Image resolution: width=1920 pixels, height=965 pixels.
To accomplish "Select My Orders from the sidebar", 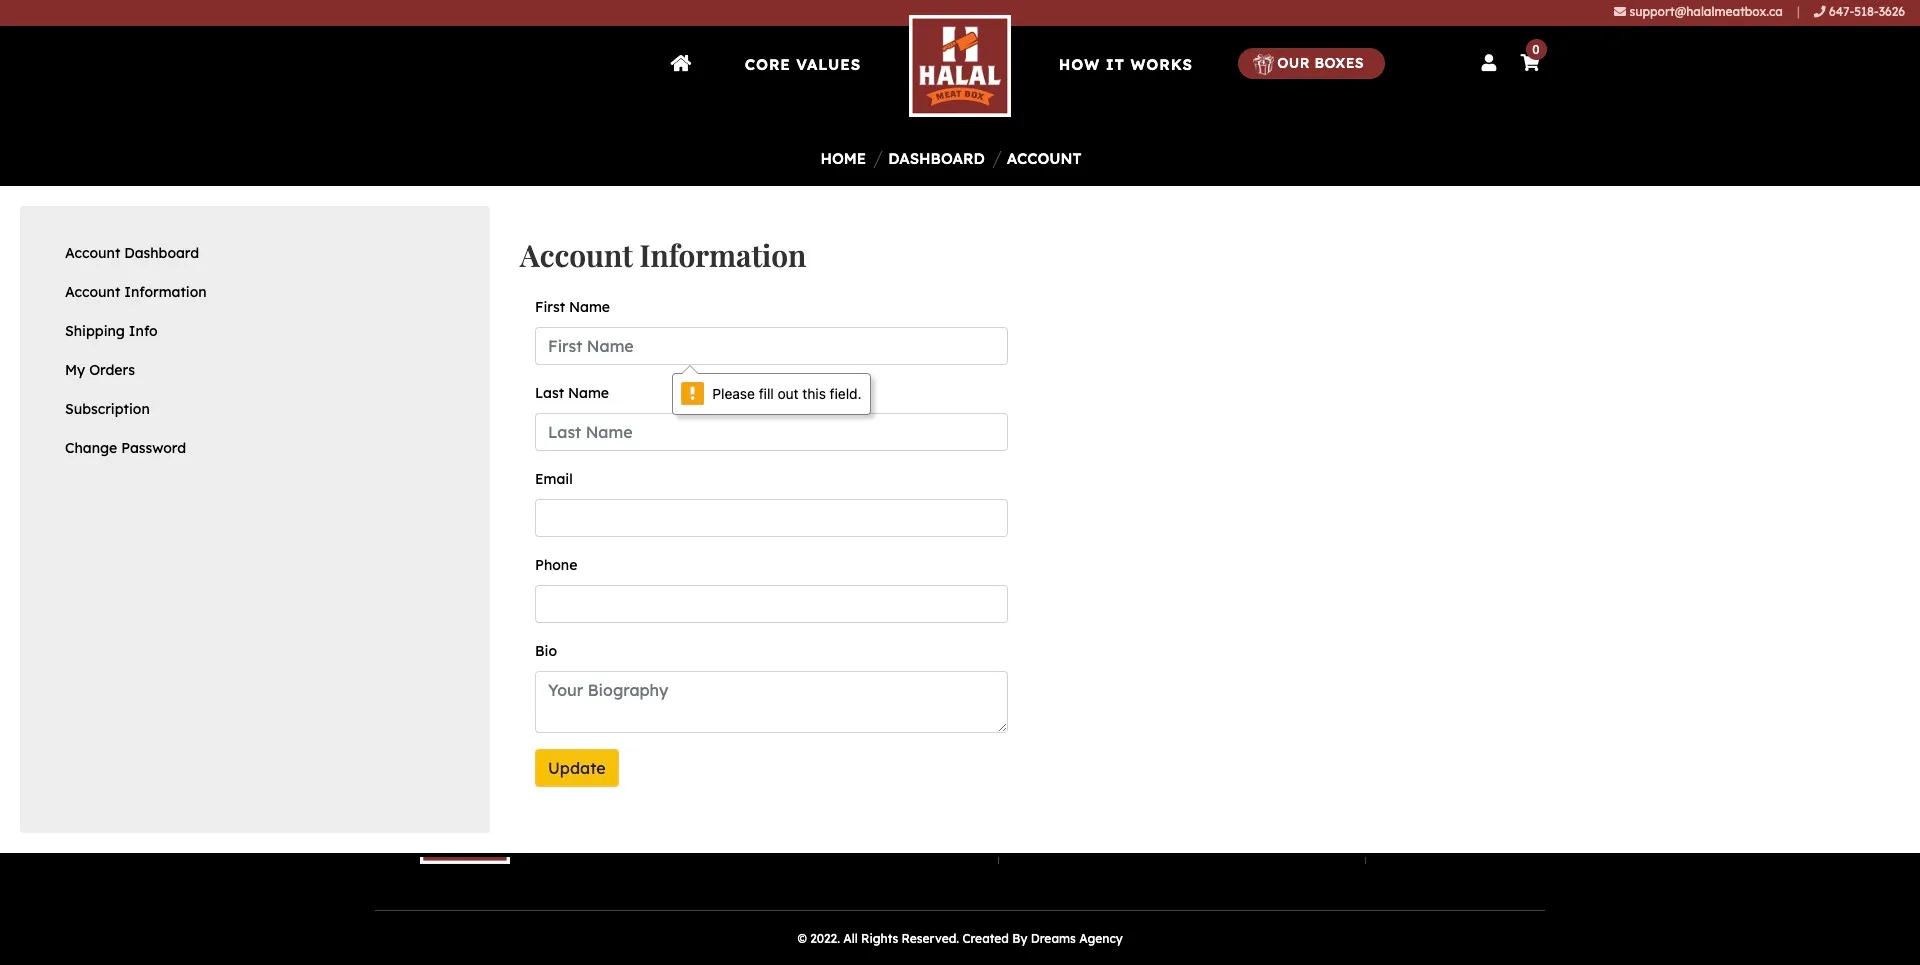I will (100, 370).
